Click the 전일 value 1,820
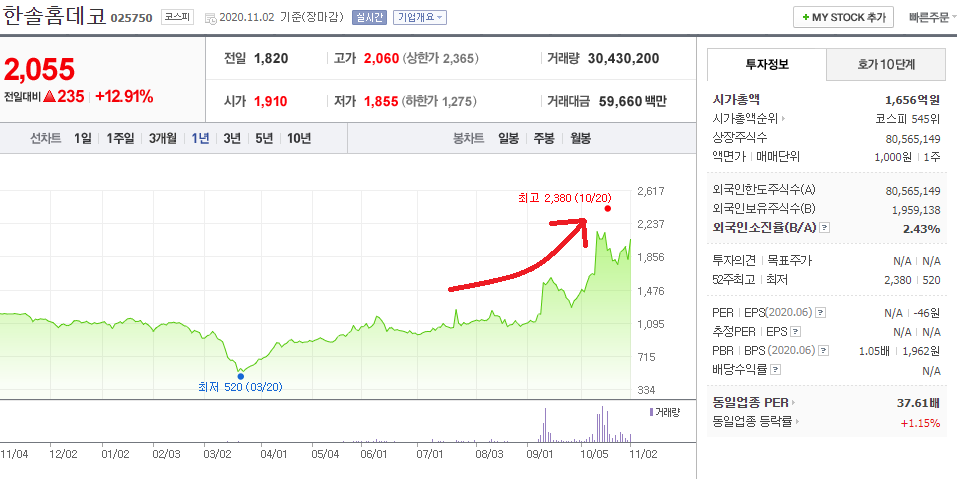This screenshot has width=960, height=479. coord(271,59)
